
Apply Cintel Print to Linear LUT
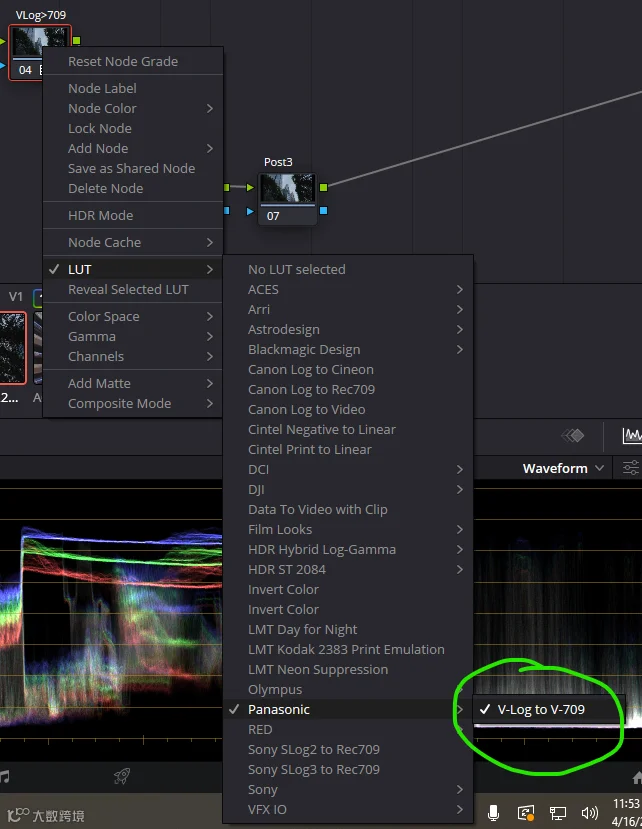click(347, 450)
